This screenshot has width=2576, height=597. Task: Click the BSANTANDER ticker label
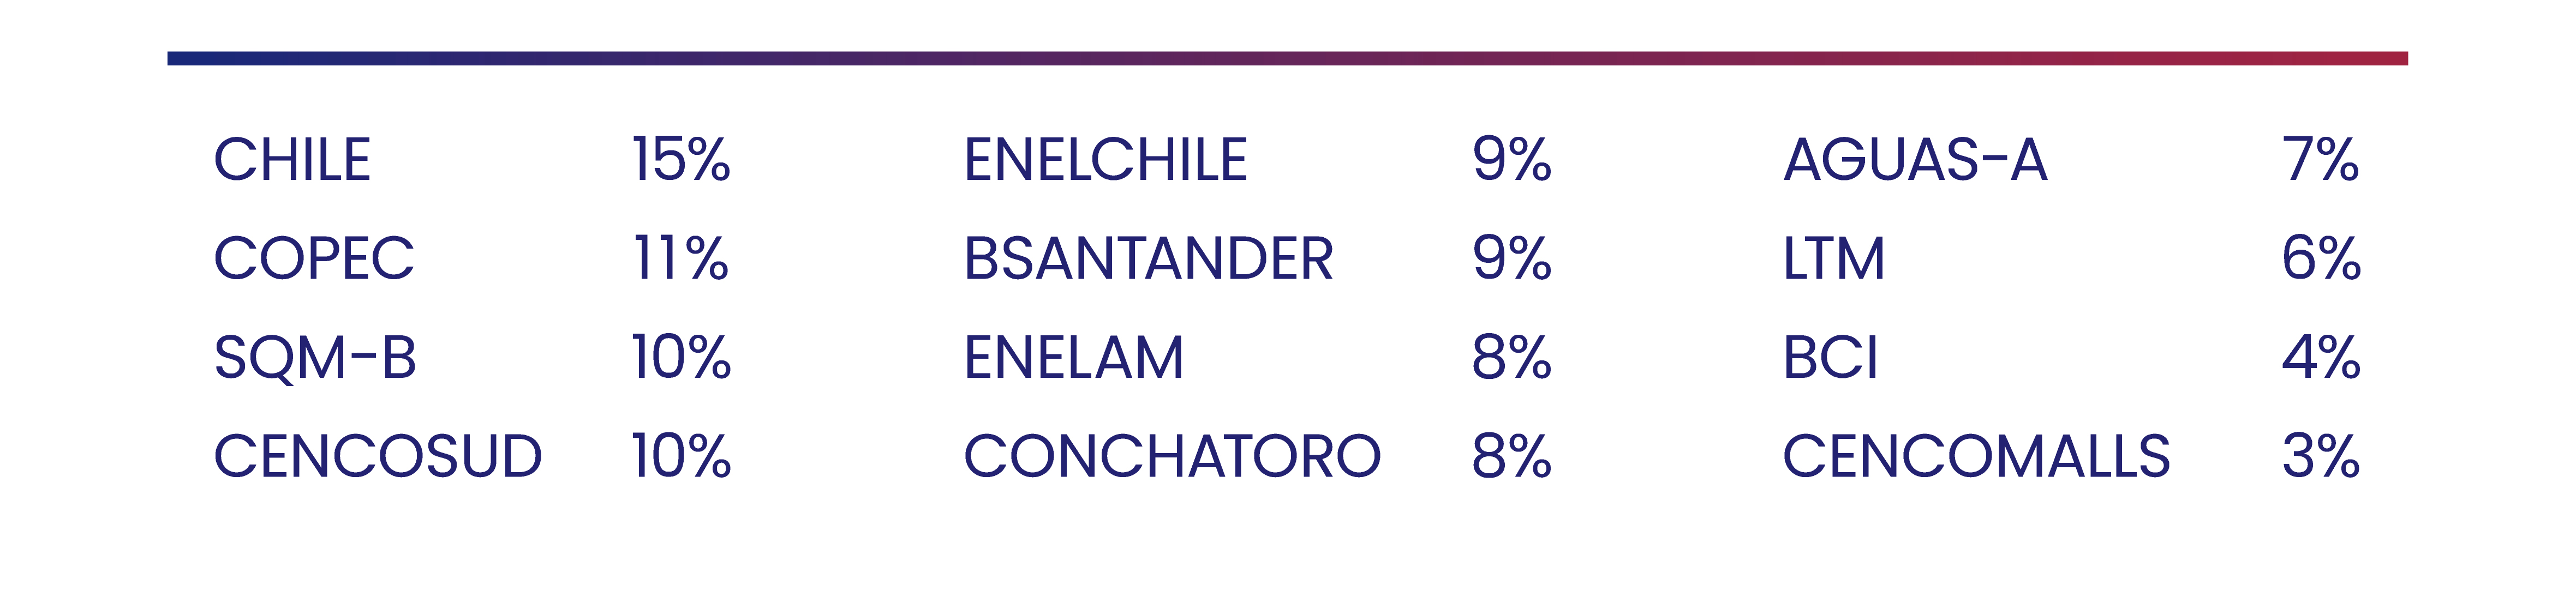[1149, 259]
